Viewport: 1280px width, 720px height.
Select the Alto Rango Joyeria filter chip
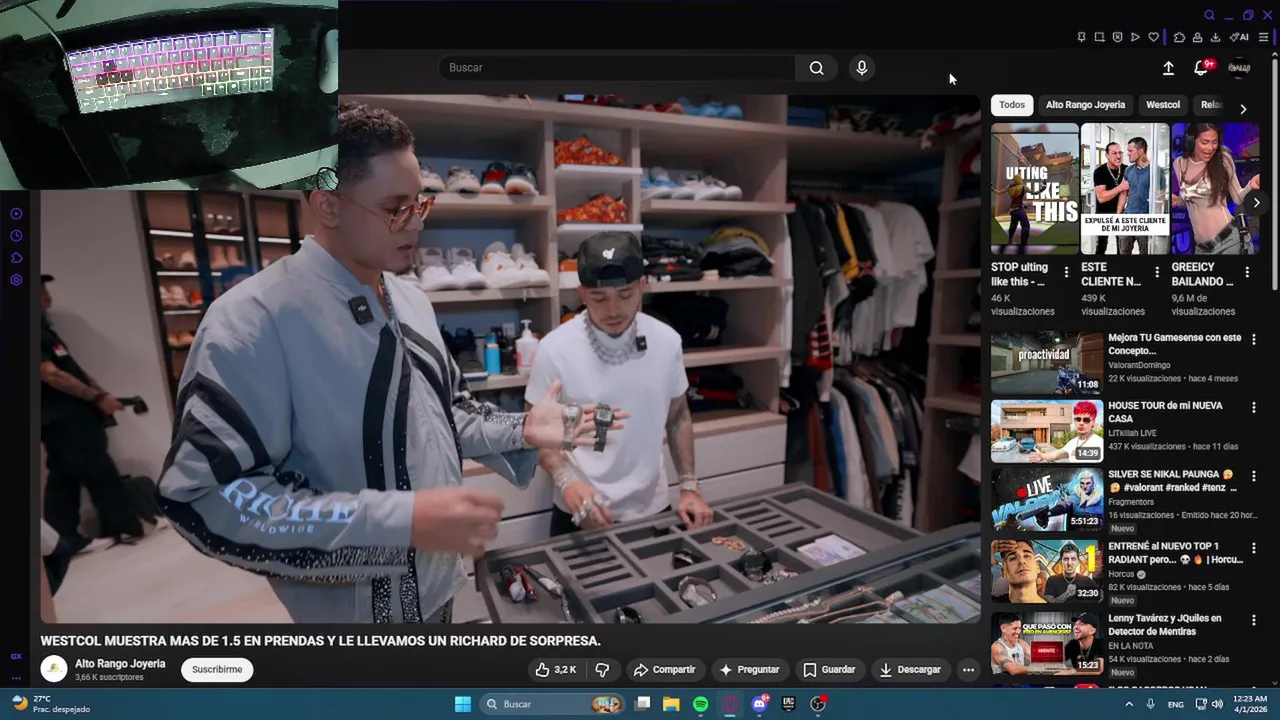pyautogui.click(x=1085, y=105)
